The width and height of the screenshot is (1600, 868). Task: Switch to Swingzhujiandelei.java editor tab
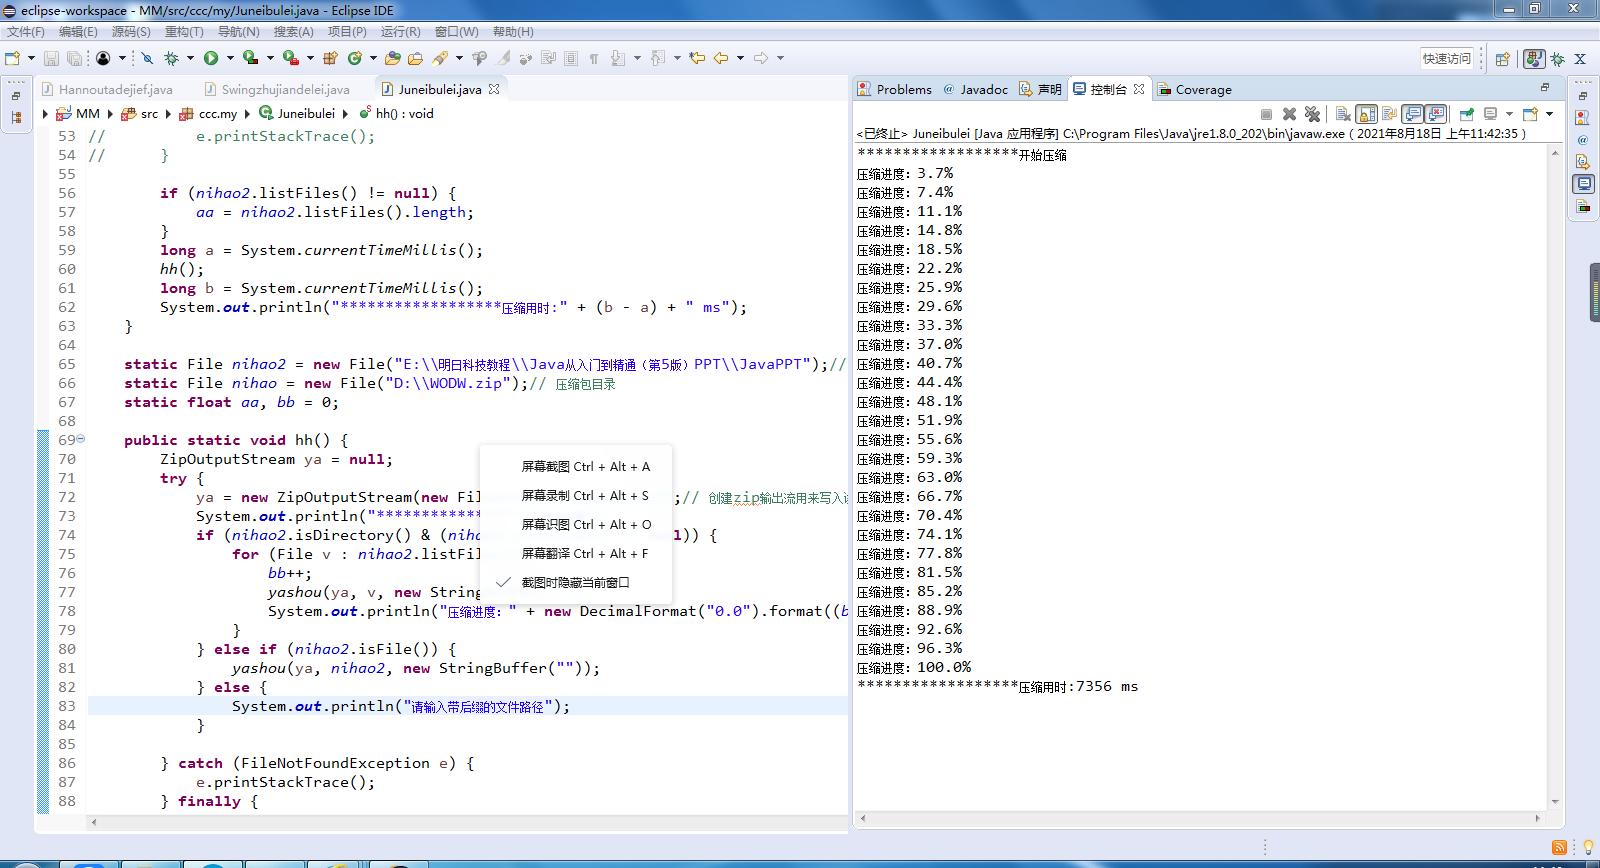277,89
